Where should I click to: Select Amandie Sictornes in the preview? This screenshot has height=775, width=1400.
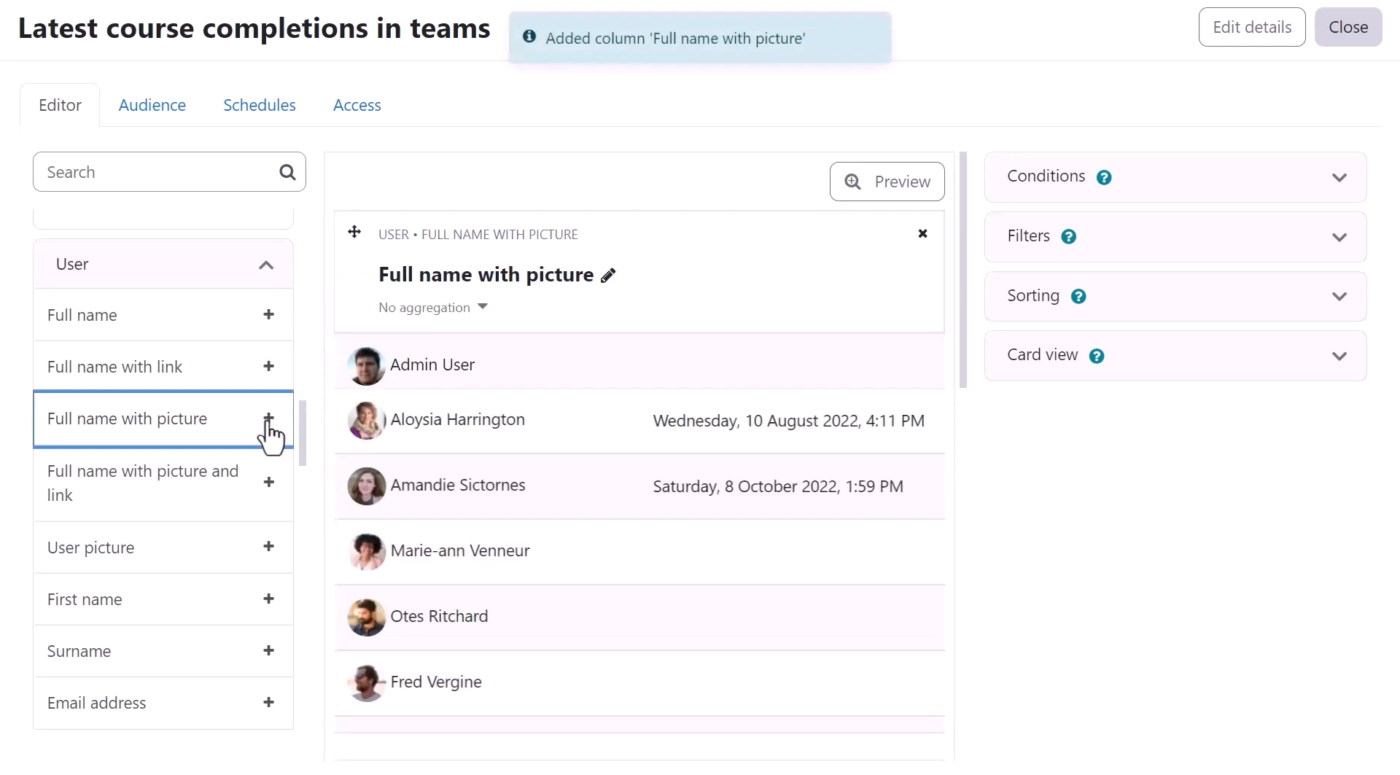[457, 486]
